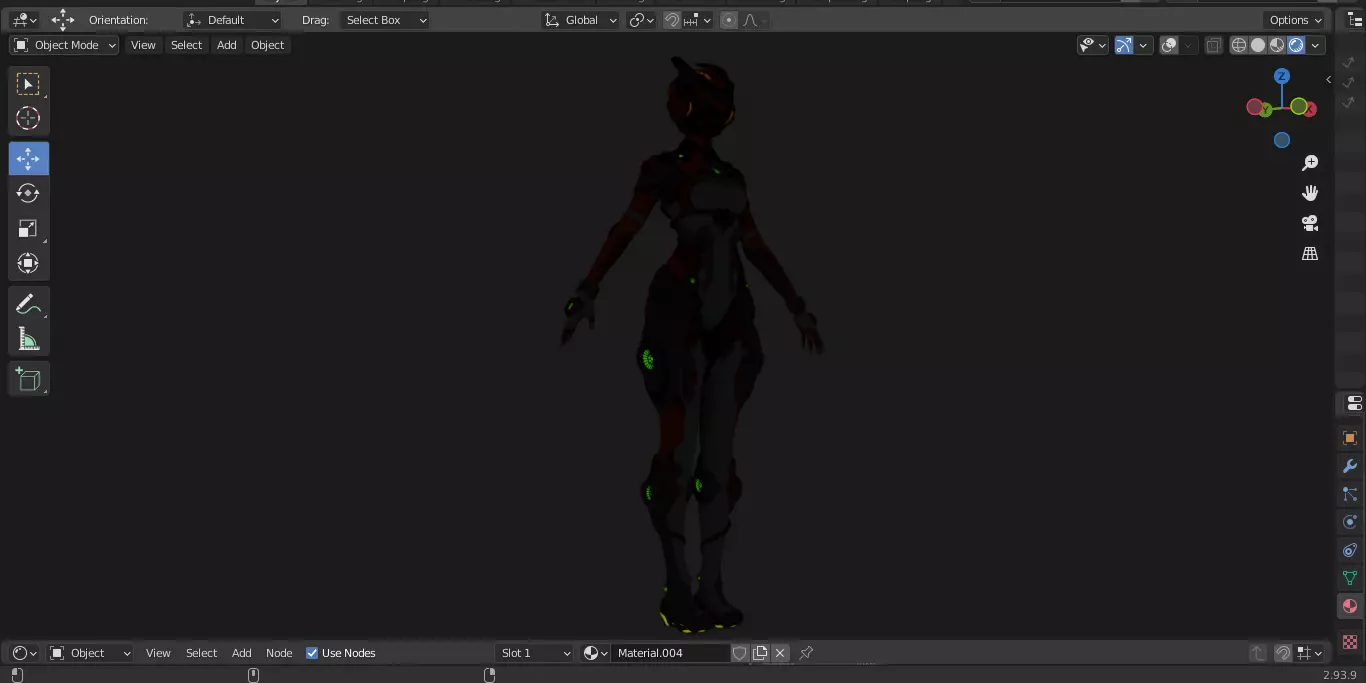Open node editor snap element dropdown
Screen dimensions: 1366x683
coord(1309,653)
